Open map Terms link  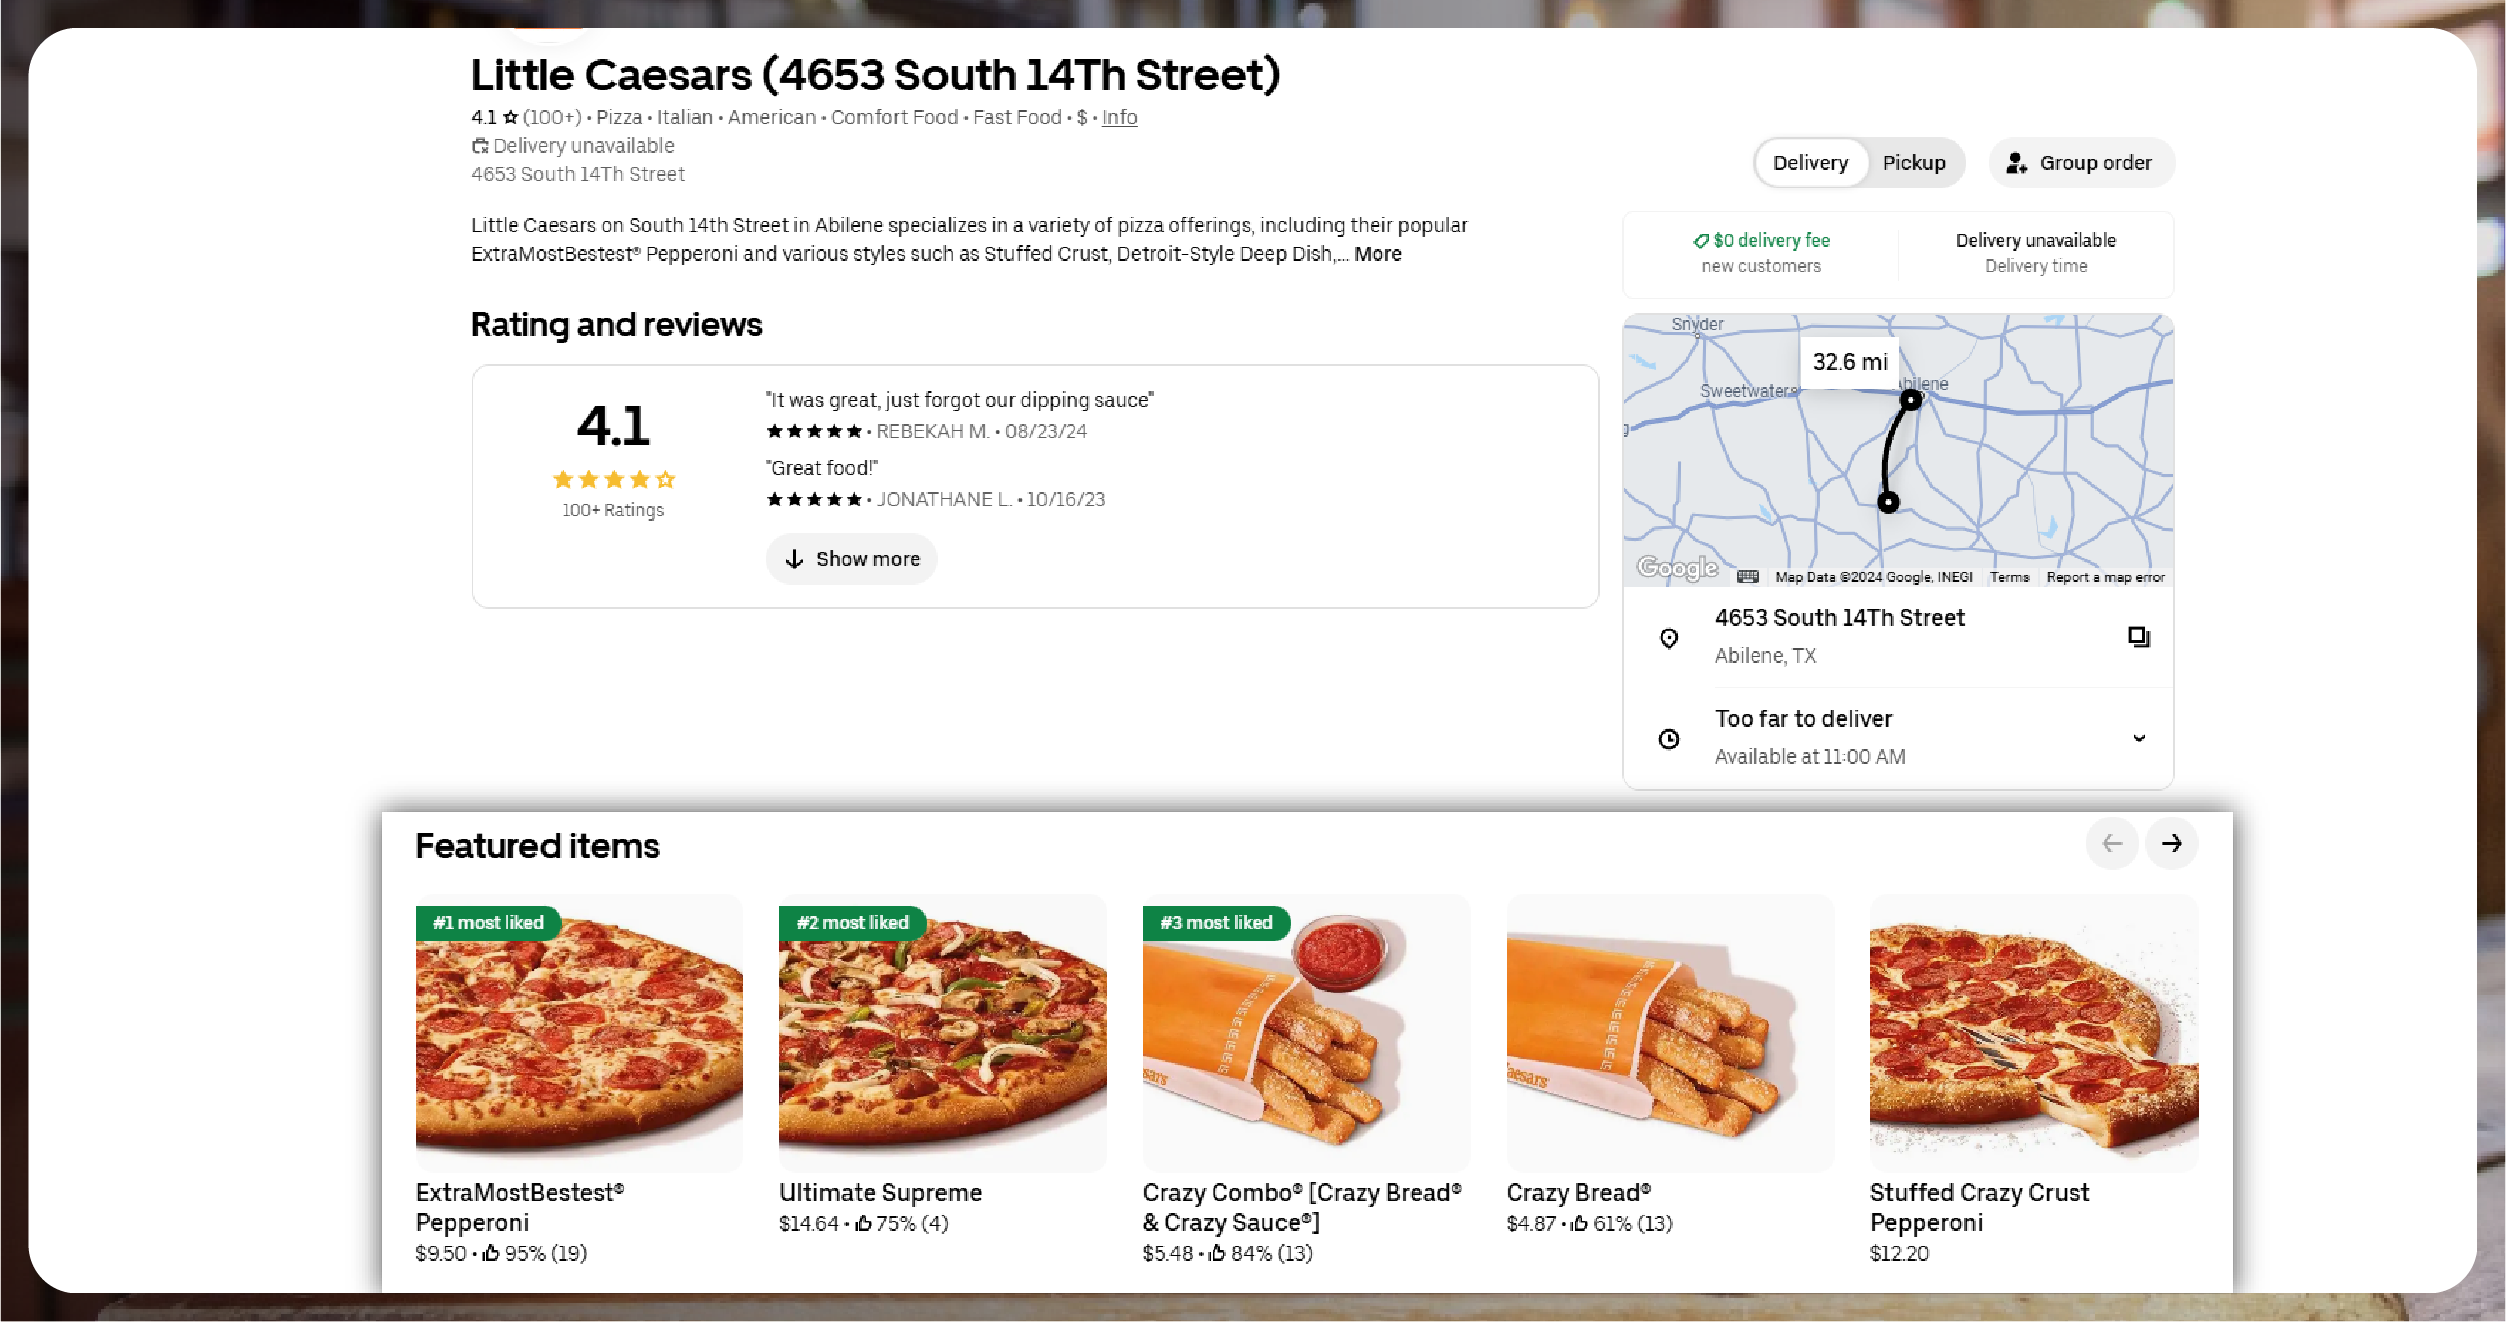click(2009, 577)
